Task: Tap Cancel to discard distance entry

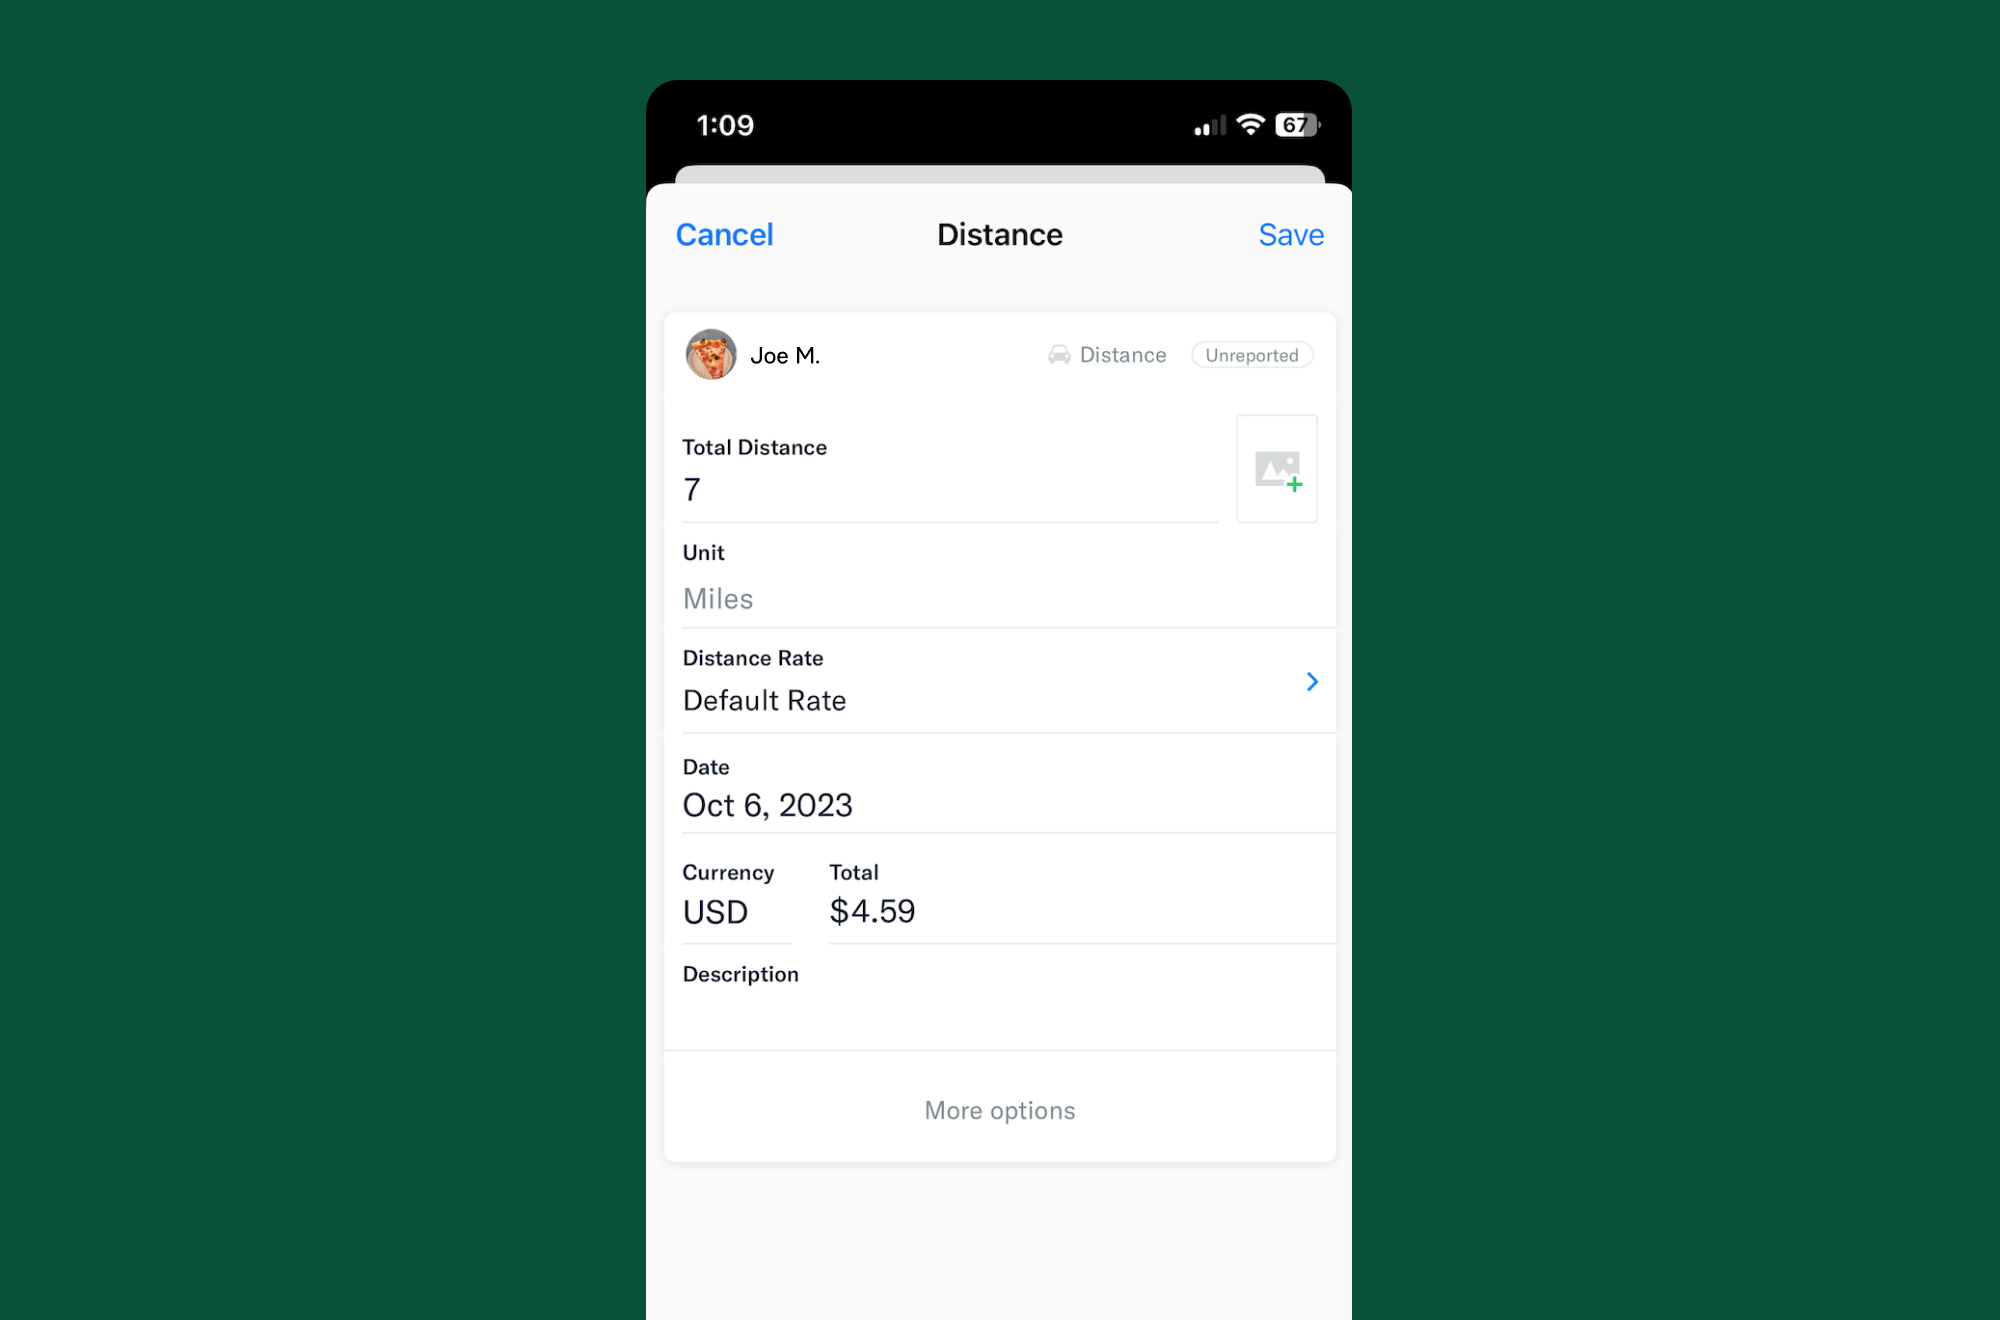Action: point(723,233)
